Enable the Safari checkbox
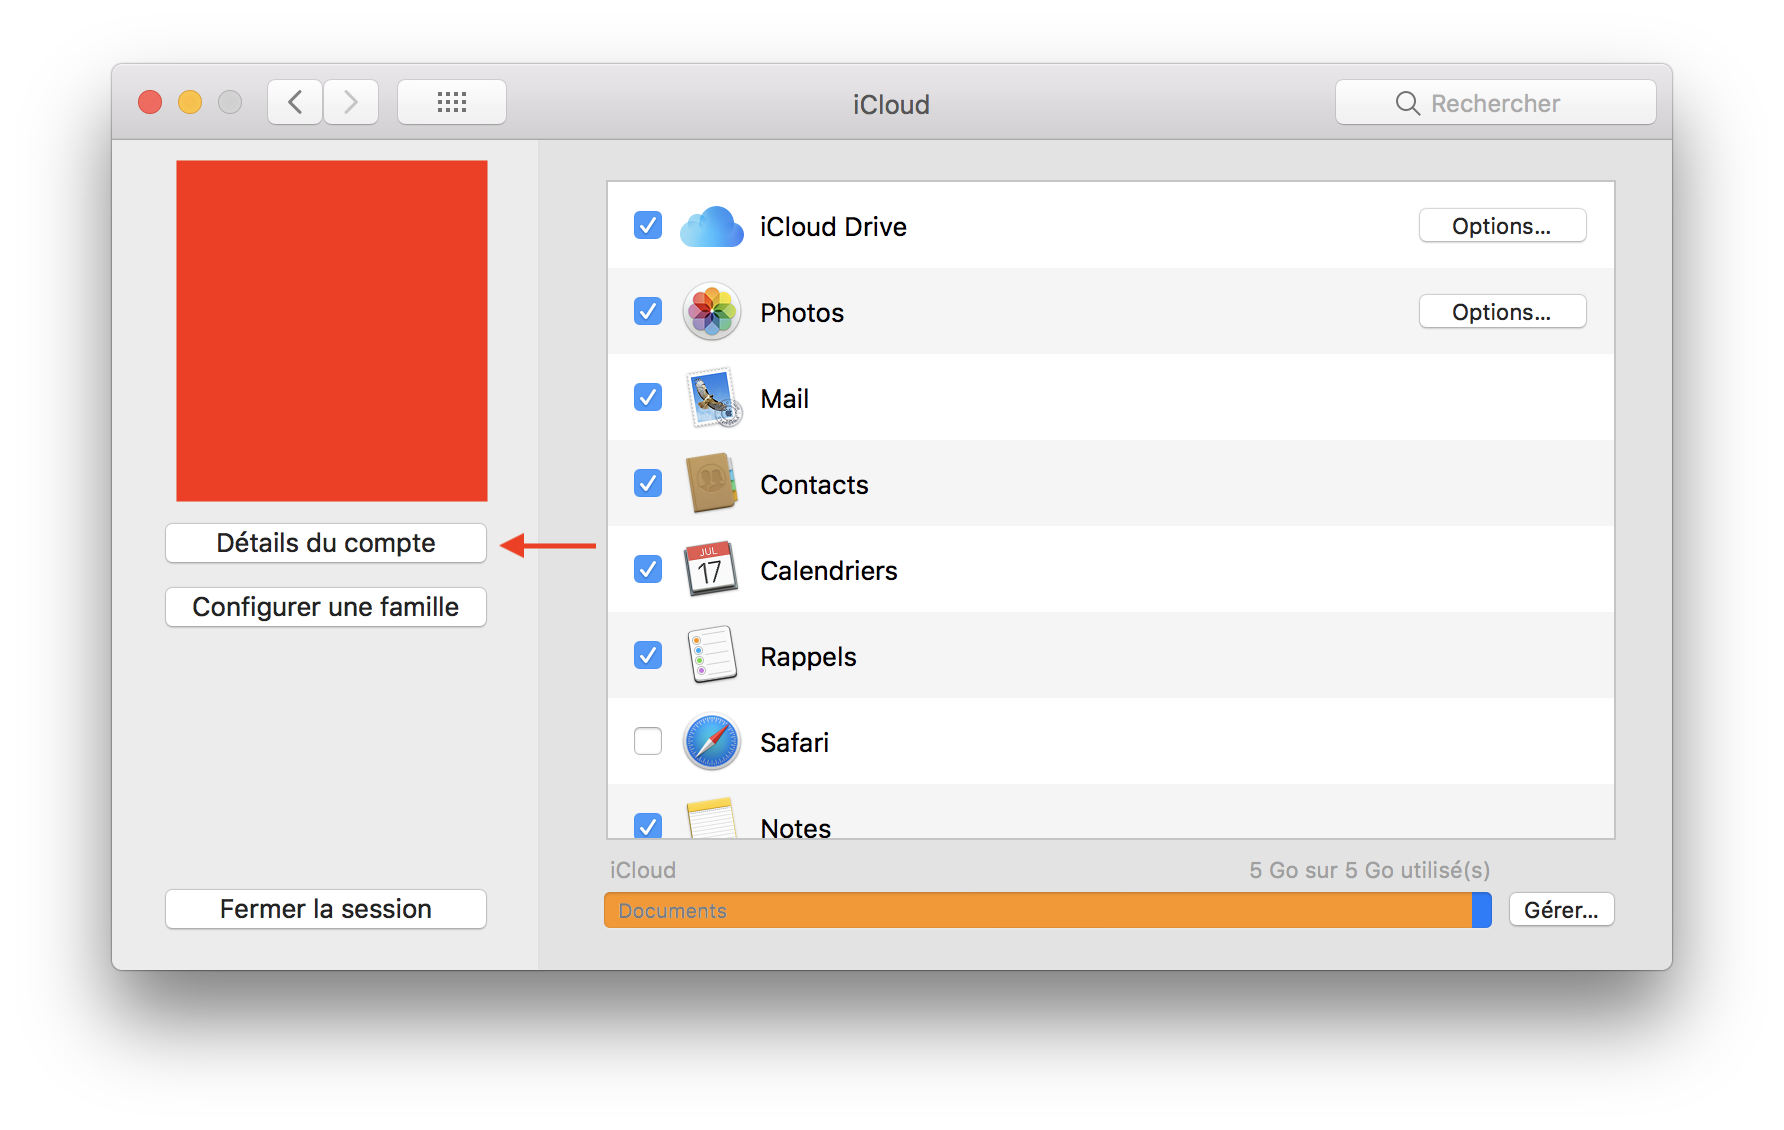This screenshot has height=1130, width=1784. [x=648, y=742]
